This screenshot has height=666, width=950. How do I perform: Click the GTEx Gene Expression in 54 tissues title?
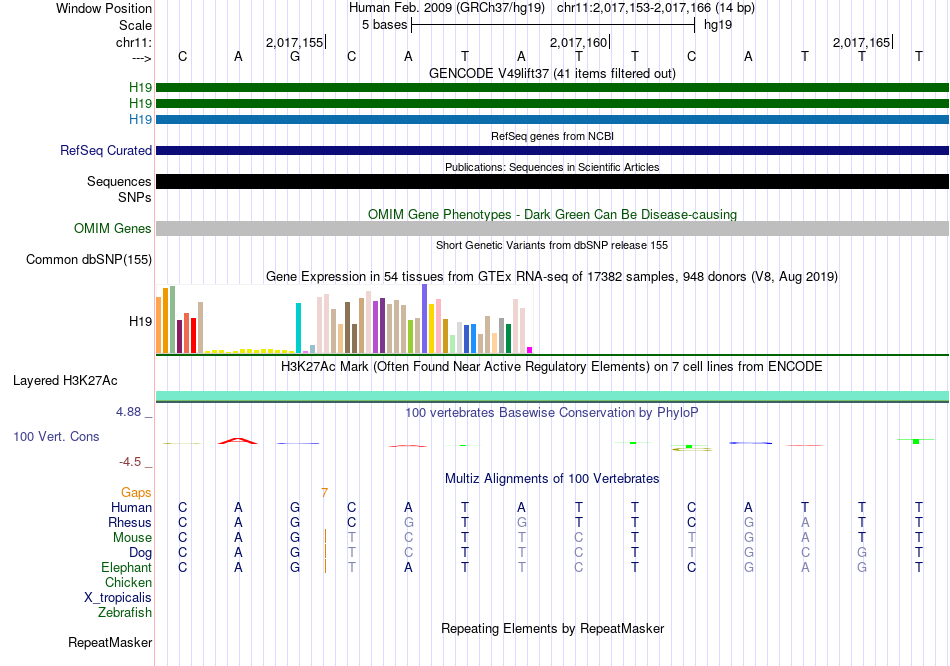point(552,277)
